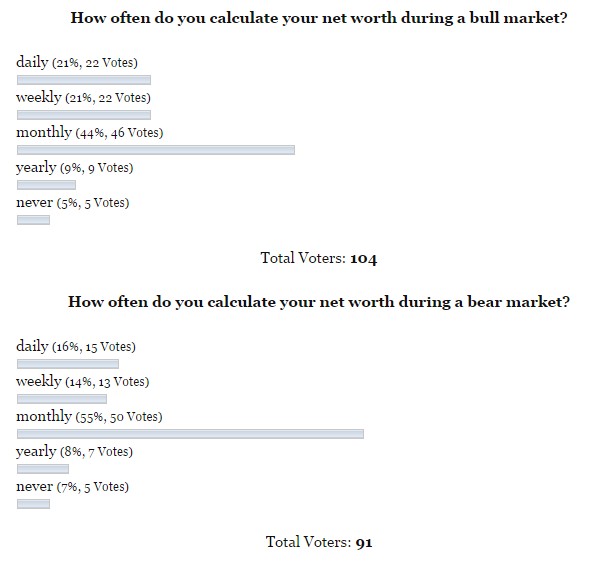Viewport: 612px width, 563px height.
Task: Click the 'yearly (9%, 9 Votes)' label
Action: coord(74,167)
